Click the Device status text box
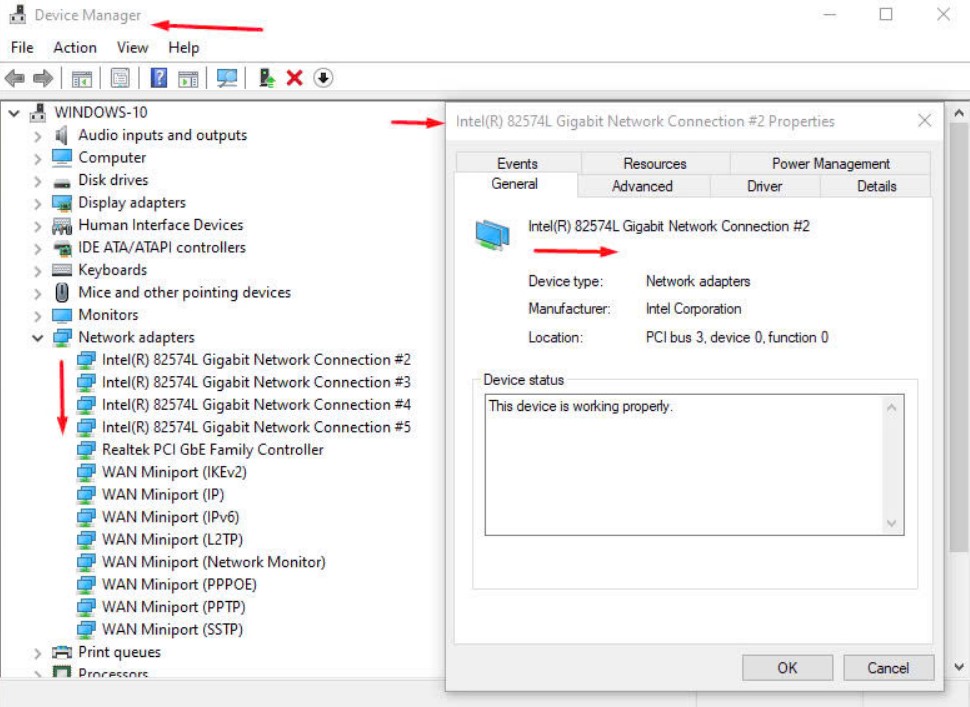The width and height of the screenshot is (970, 707). point(694,465)
